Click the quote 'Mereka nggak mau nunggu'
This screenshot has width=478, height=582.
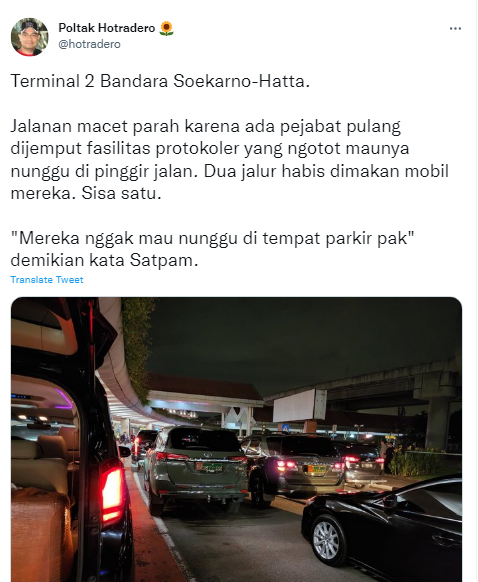click(212, 238)
